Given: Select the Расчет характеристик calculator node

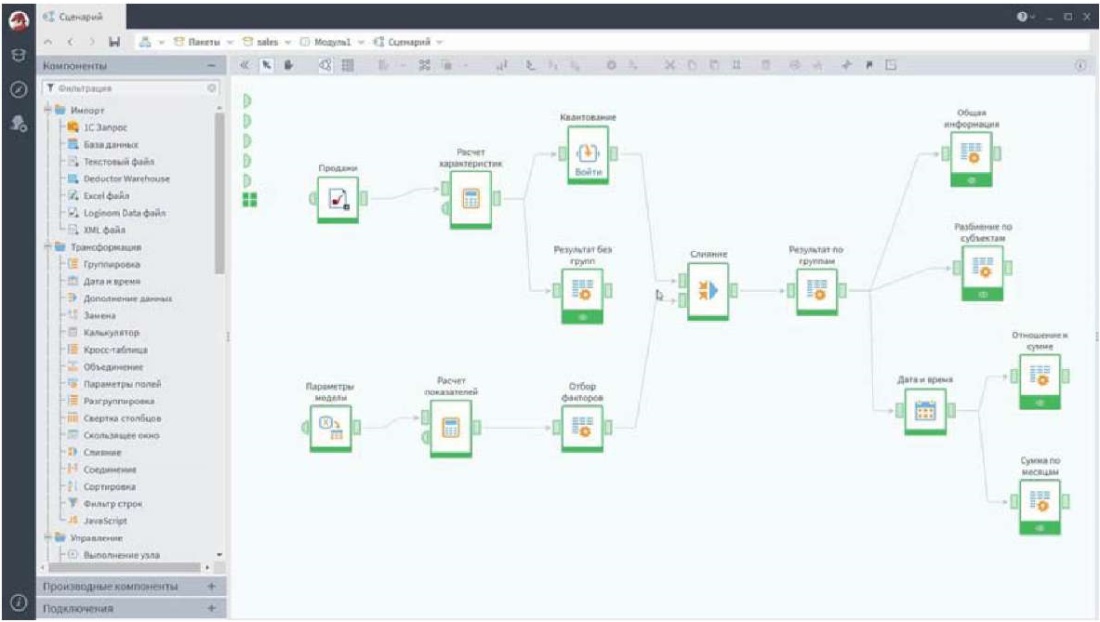Looking at the screenshot, I should tap(471, 199).
